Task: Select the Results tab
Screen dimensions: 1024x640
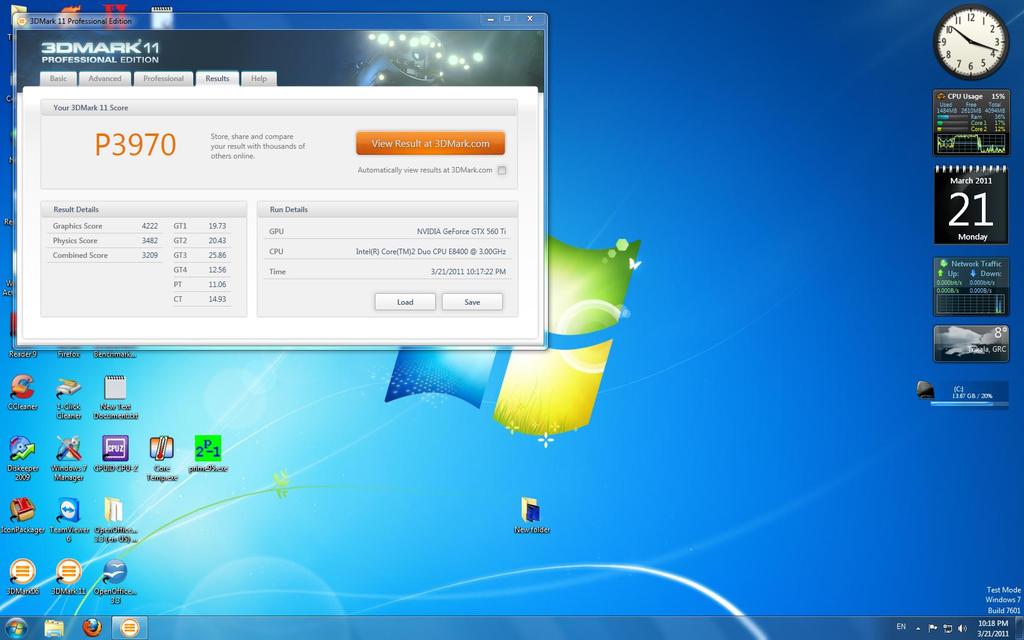Action: tap(217, 78)
